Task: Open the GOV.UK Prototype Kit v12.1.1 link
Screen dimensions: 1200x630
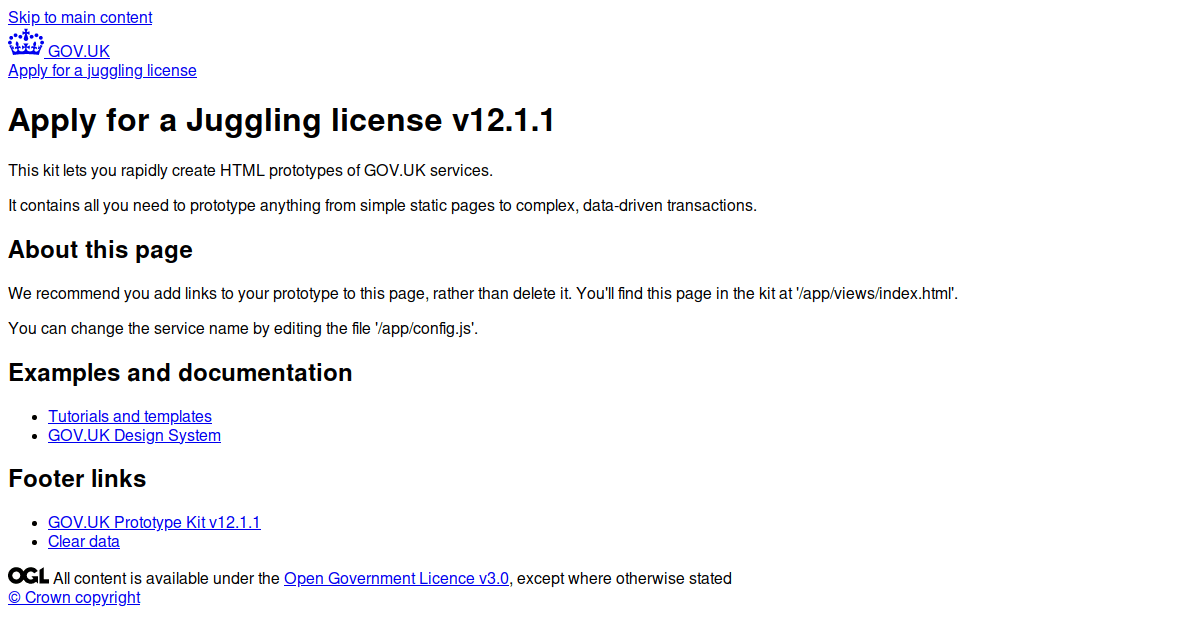Action: [x=154, y=522]
